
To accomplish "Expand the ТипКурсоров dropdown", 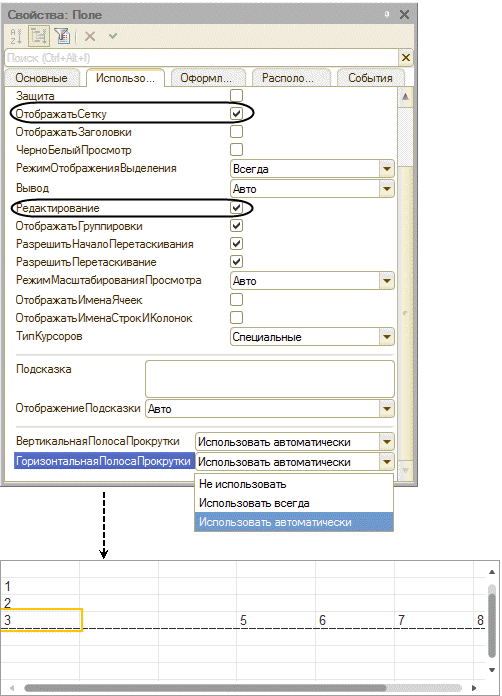I will [387, 337].
